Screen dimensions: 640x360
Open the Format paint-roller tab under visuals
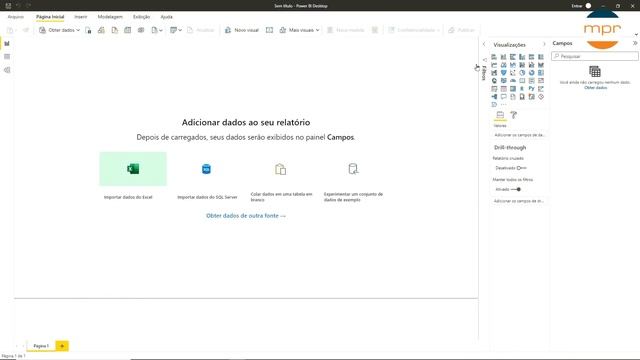point(513,115)
